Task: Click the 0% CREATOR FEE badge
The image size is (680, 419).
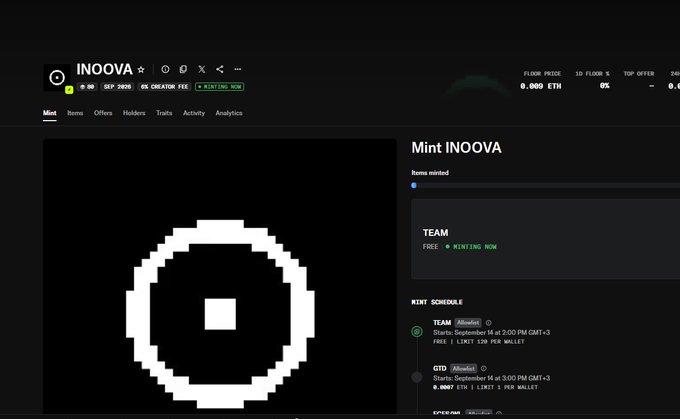Action: [x=164, y=87]
